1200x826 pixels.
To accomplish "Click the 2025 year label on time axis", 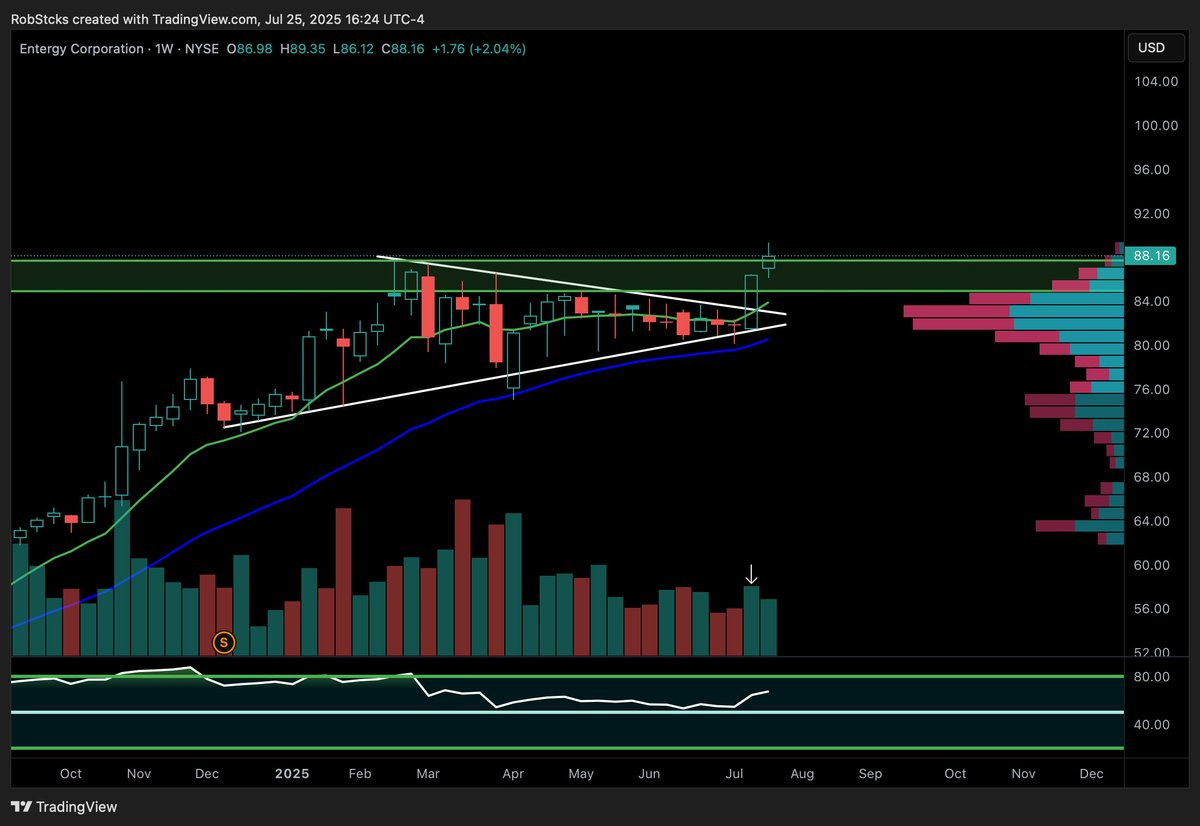I will click(x=291, y=774).
